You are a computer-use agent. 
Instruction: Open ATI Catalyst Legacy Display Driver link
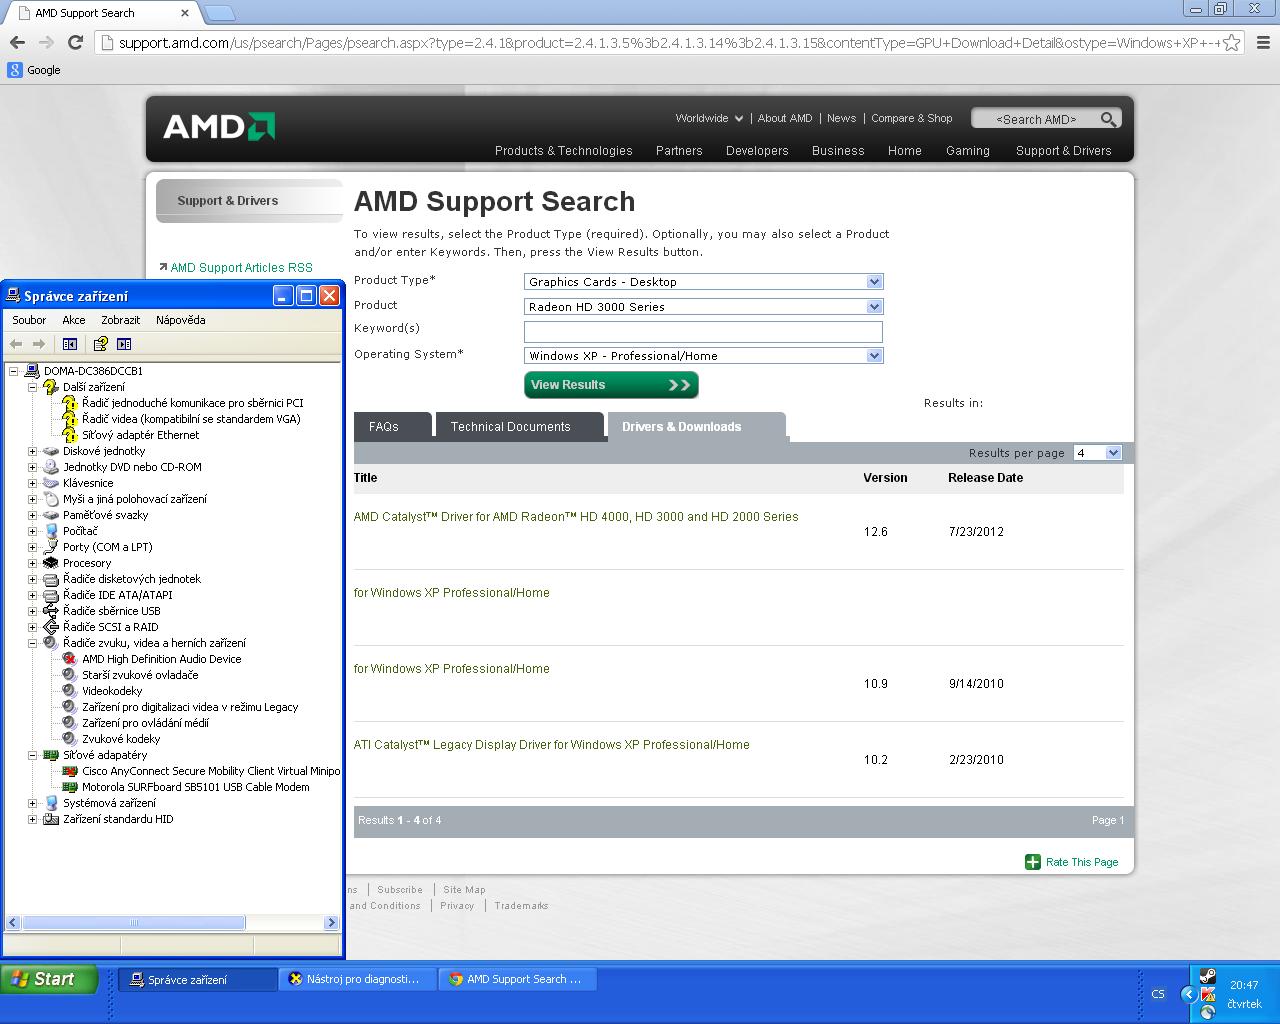(551, 745)
